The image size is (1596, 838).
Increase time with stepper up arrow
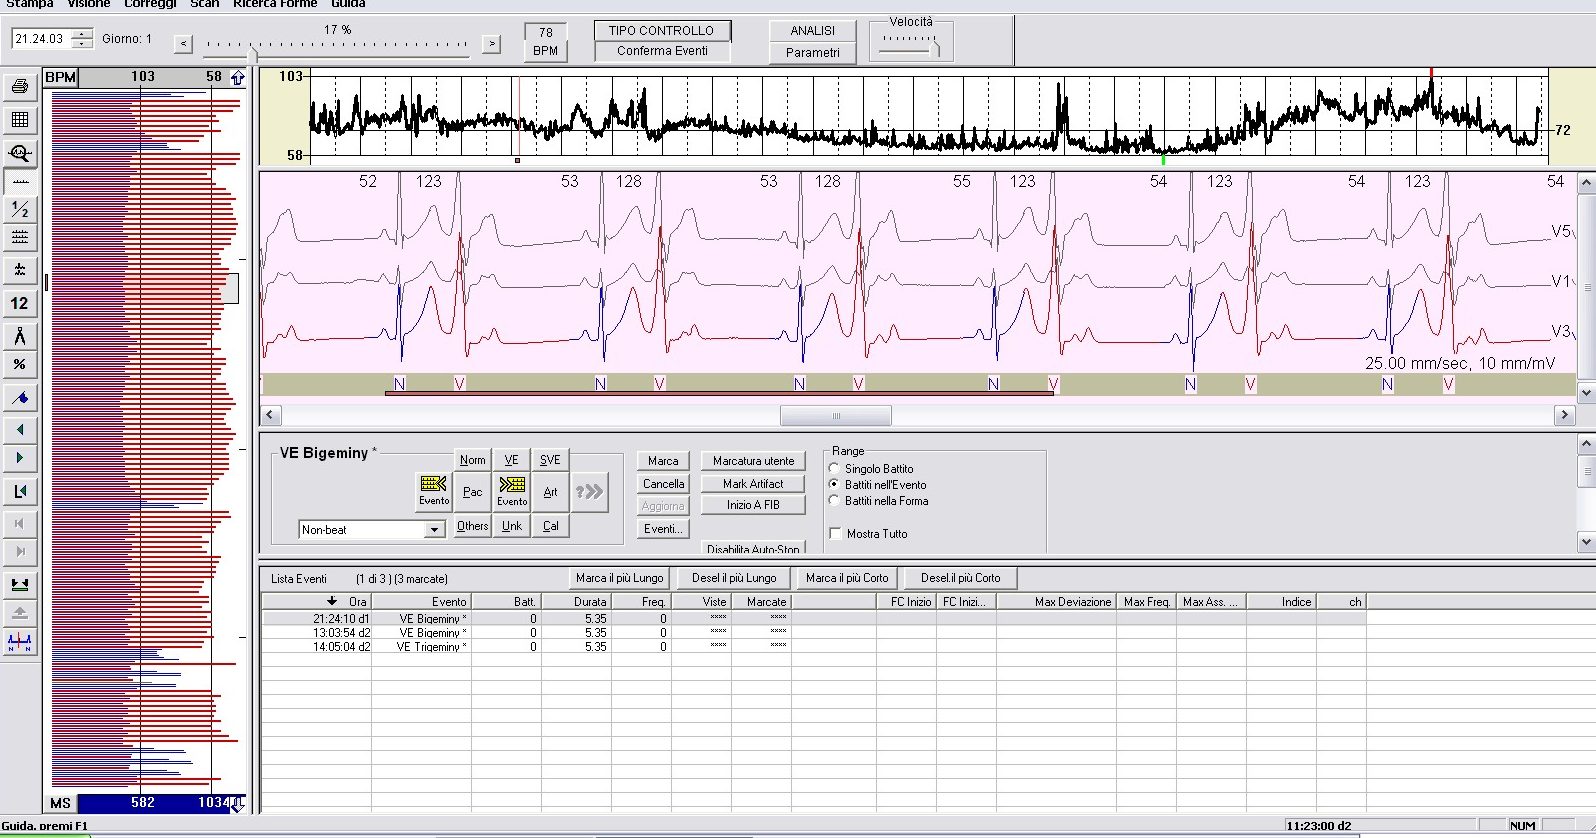click(x=82, y=34)
